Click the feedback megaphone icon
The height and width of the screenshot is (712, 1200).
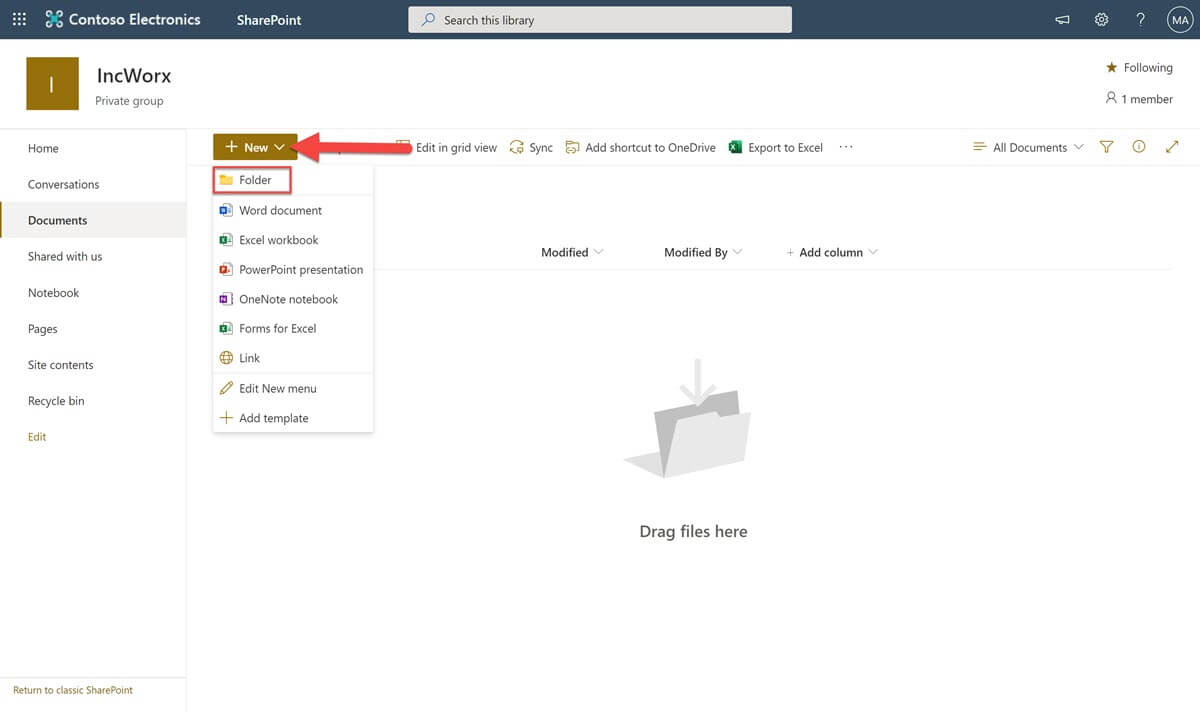pyautogui.click(x=1062, y=19)
